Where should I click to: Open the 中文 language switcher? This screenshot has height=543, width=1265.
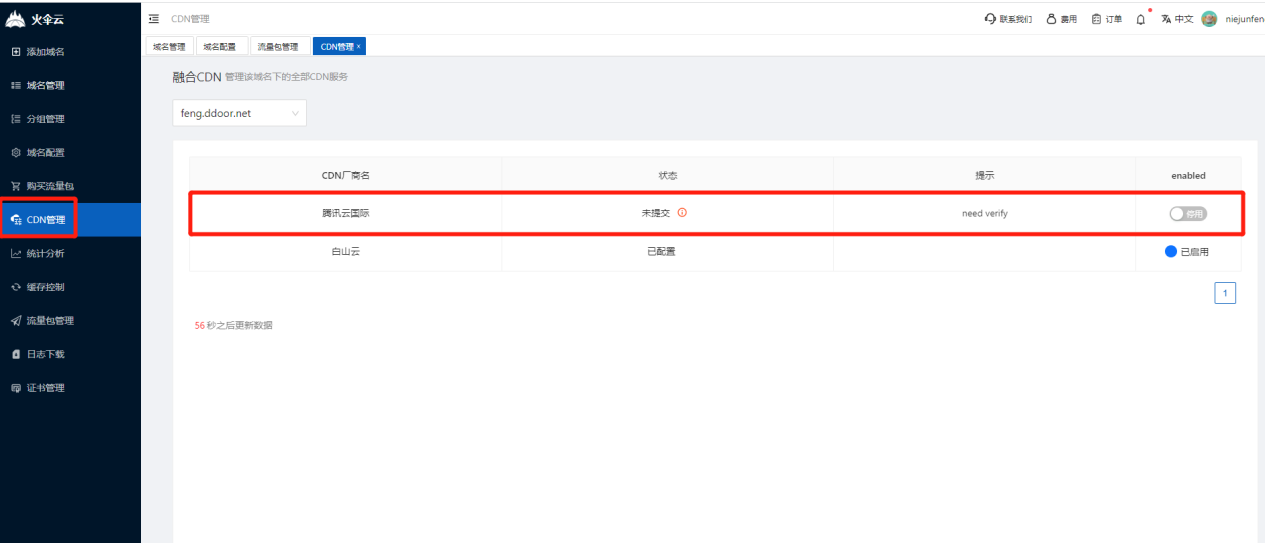(1177, 19)
